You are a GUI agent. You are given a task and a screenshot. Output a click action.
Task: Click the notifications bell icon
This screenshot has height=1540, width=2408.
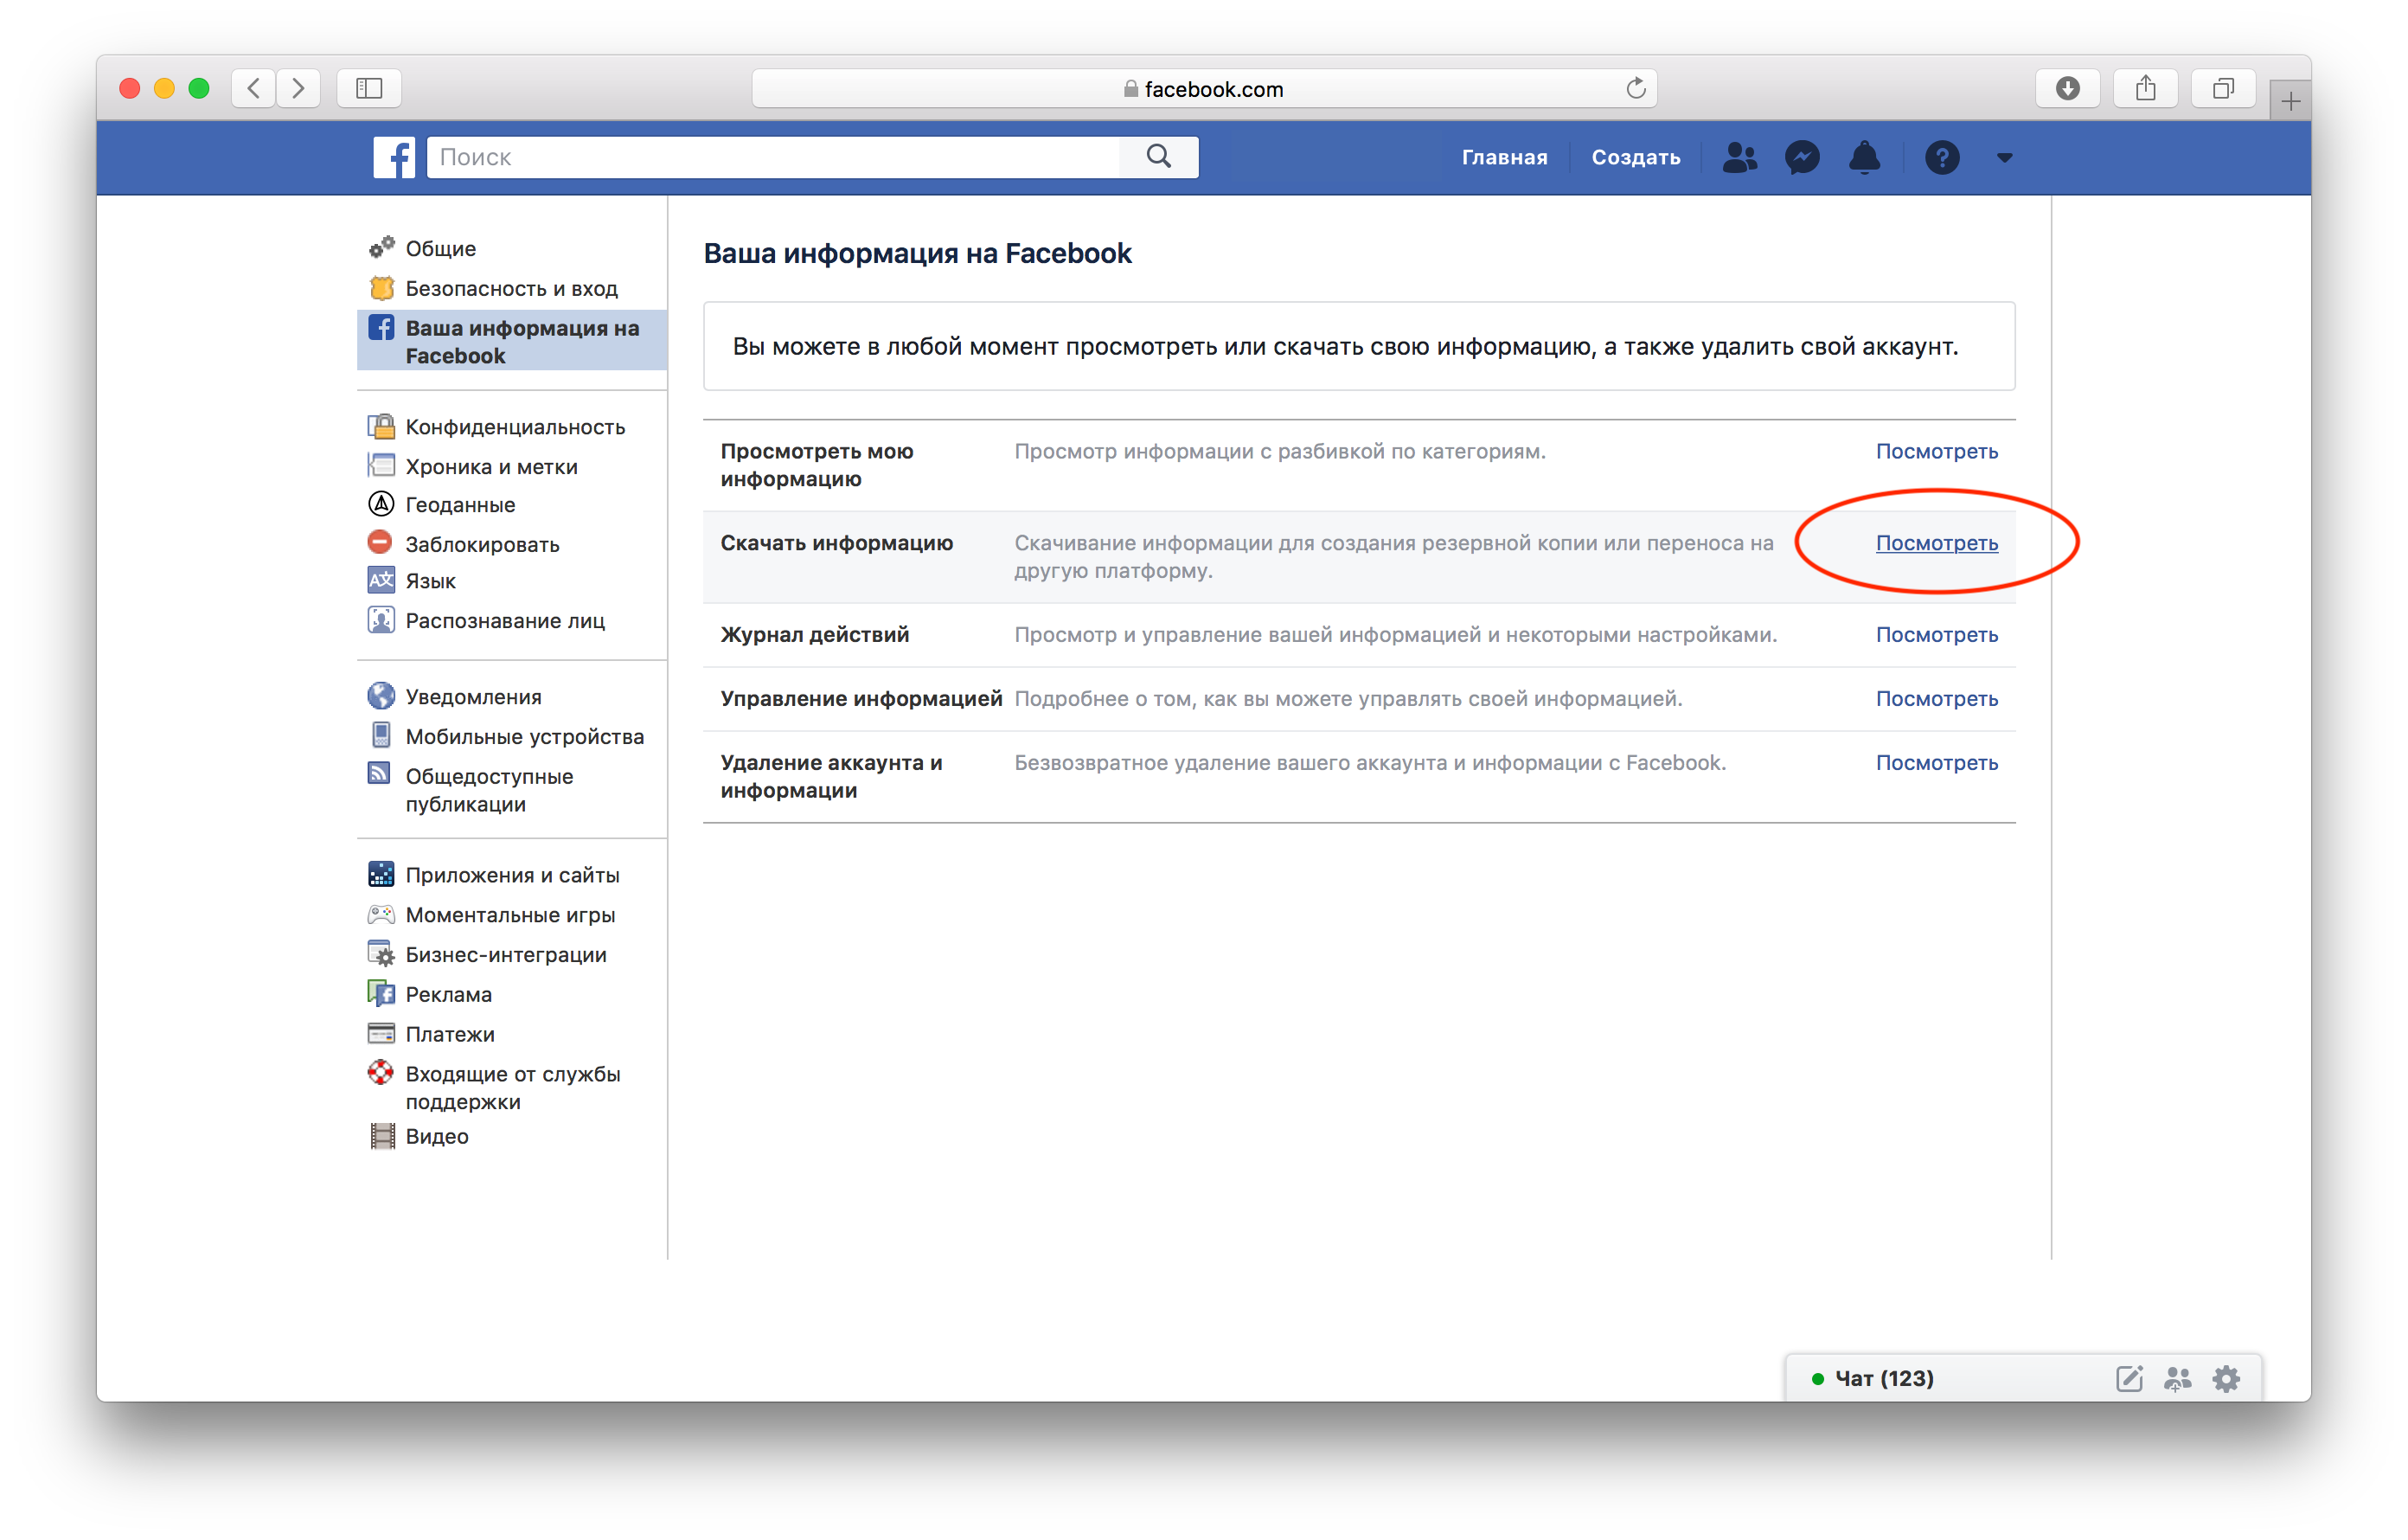(x=1864, y=157)
